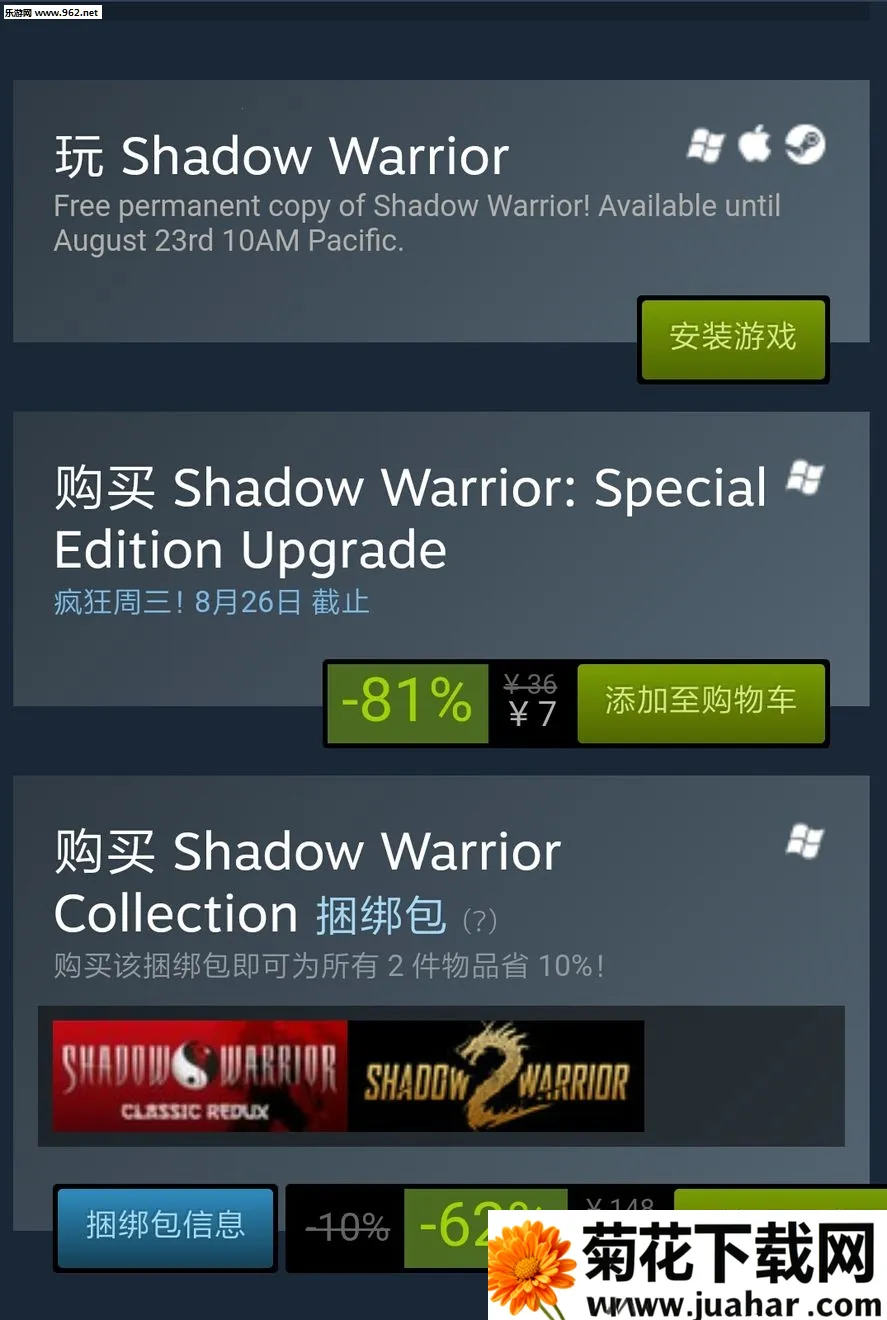Viewport: 887px width, 1320px height.
Task: Click the 疯狂周三! 8月26日 截止 promo text
Action: coord(212,602)
